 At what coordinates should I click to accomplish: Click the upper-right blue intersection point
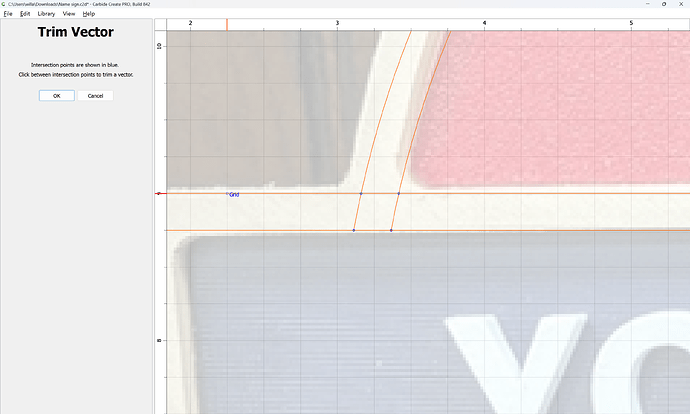pyautogui.click(x=399, y=193)
